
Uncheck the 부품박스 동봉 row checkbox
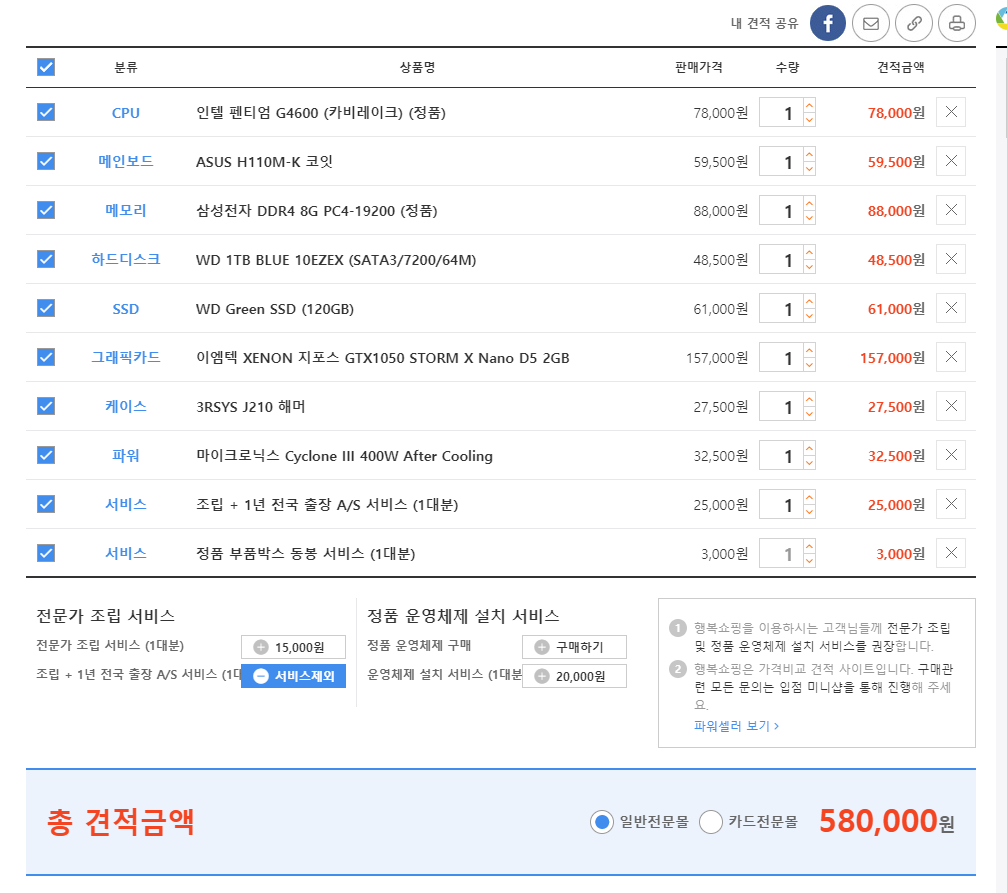[46, 553]
